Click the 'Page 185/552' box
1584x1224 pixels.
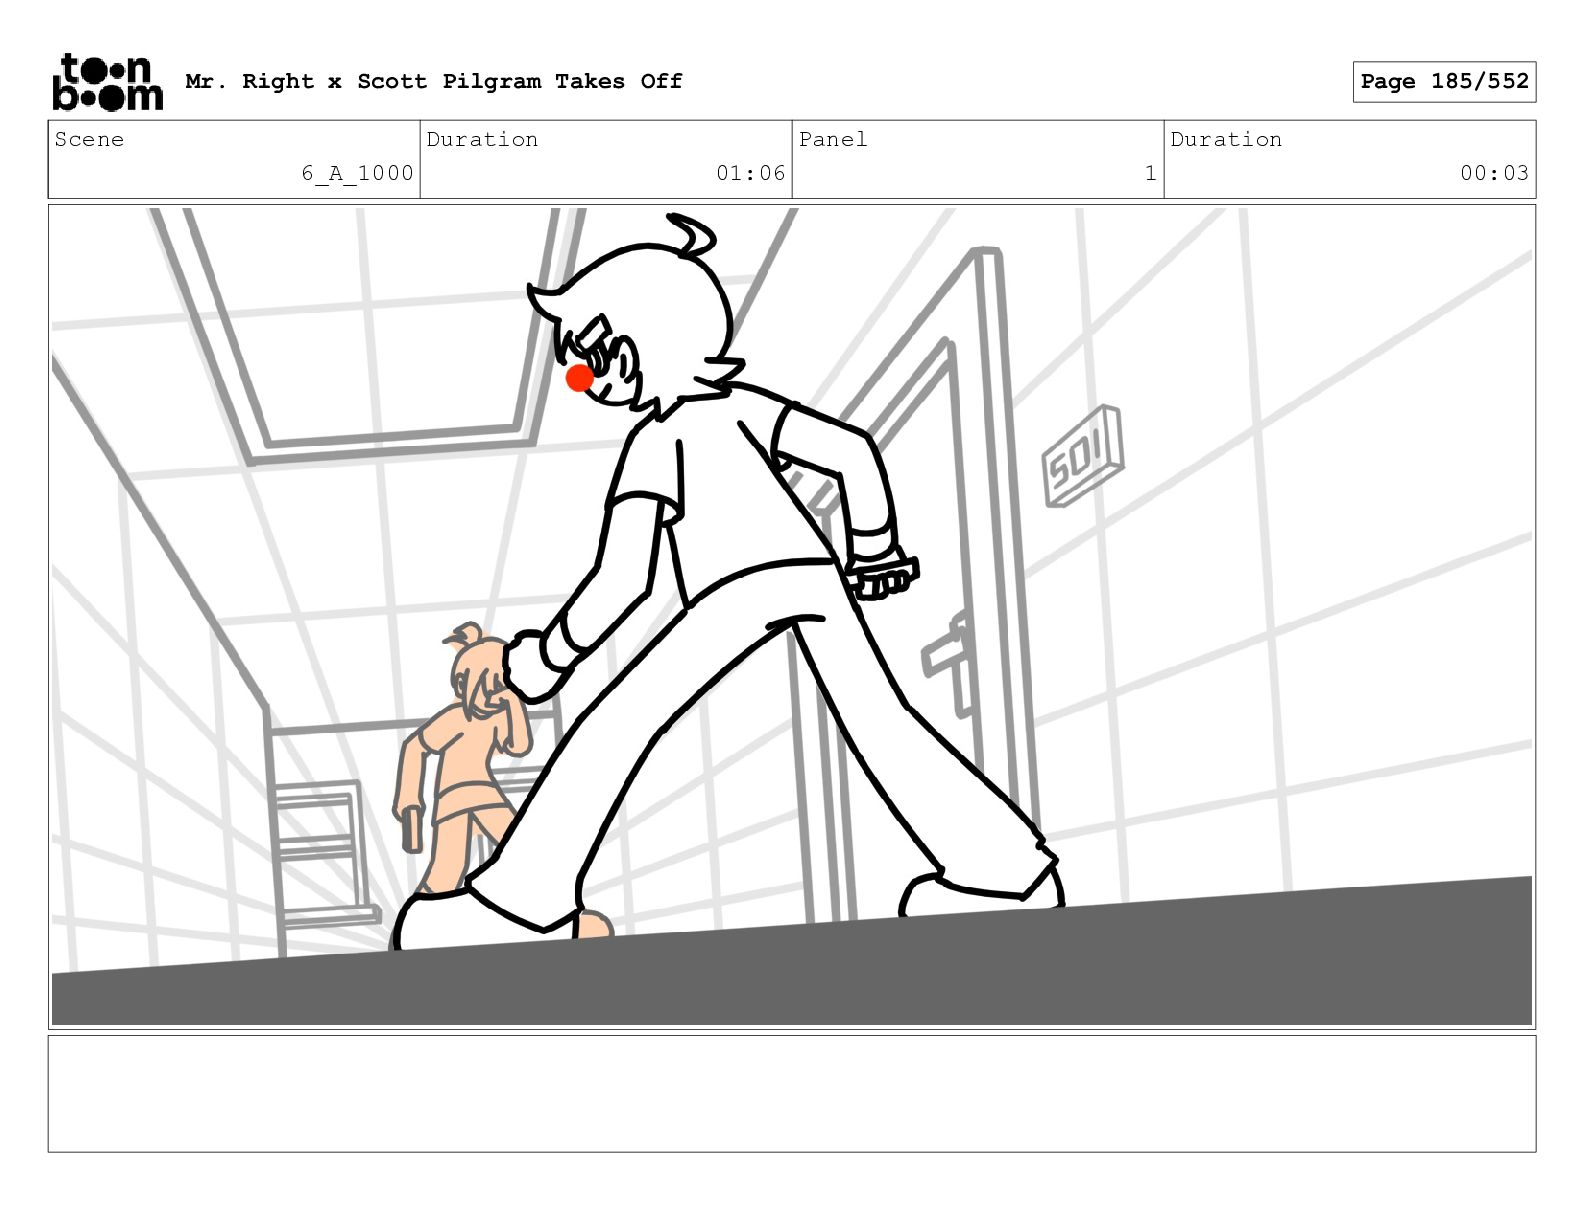coord(1444,81)
